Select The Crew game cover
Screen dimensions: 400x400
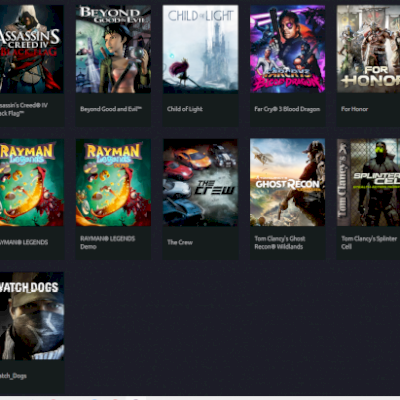(200, 183)
